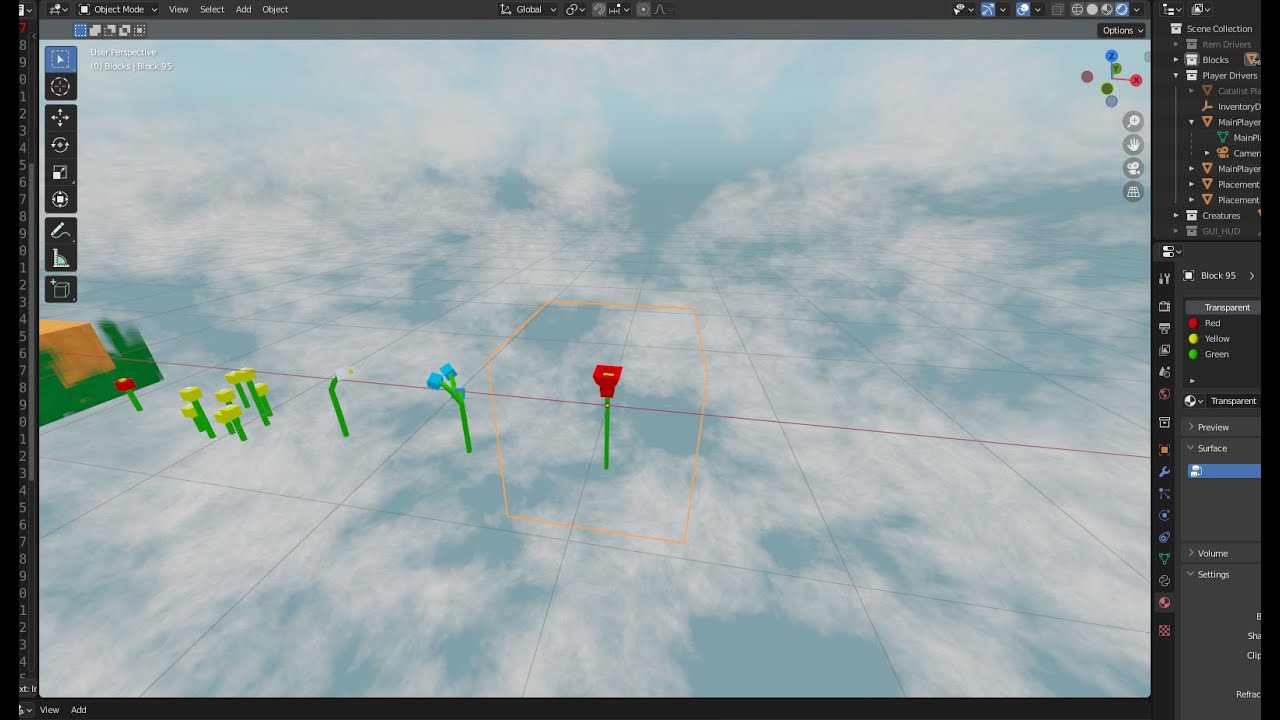Open the View Layer properties tab

(1164, 350)
